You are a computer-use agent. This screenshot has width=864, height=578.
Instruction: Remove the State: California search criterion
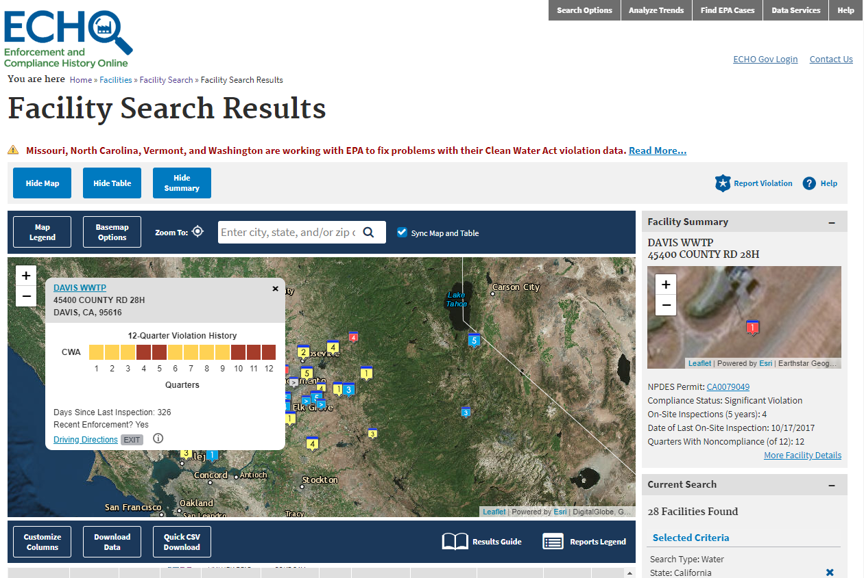(830, 572)
